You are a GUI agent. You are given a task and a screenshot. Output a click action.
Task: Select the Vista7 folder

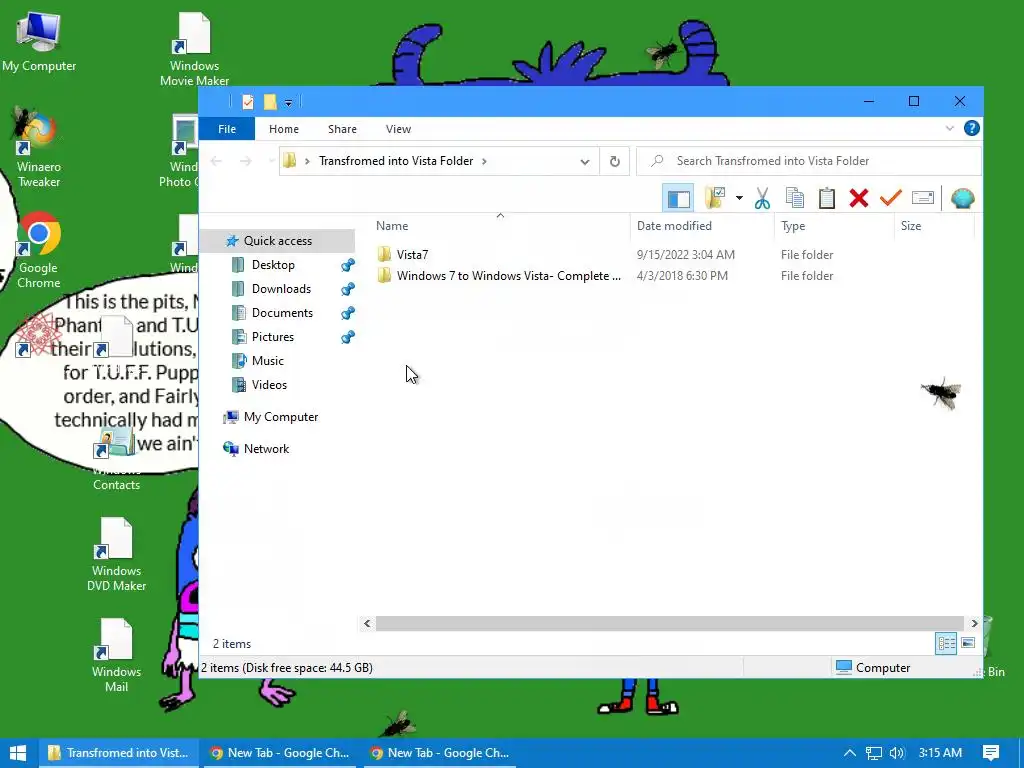(412, 255)
